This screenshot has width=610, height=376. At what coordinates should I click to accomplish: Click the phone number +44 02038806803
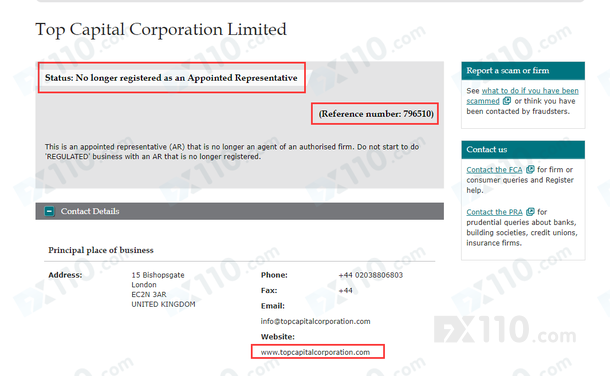coord(371,275)
